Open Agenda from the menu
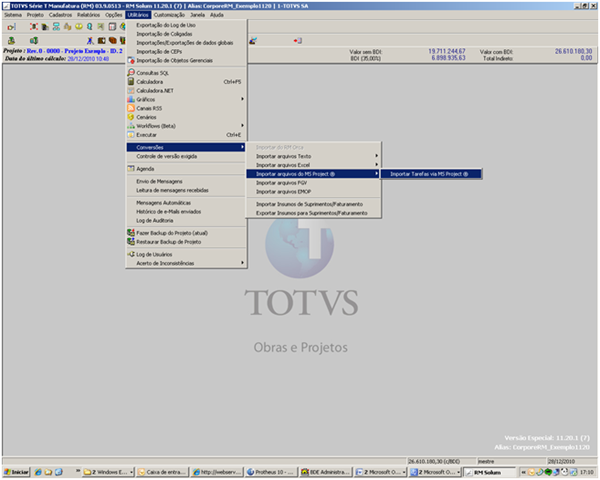Screen dimensions: 600x480 click(186, 168)
